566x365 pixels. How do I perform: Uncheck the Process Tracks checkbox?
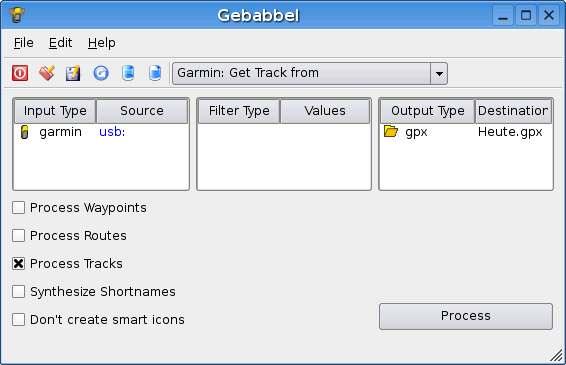point(18,264)
